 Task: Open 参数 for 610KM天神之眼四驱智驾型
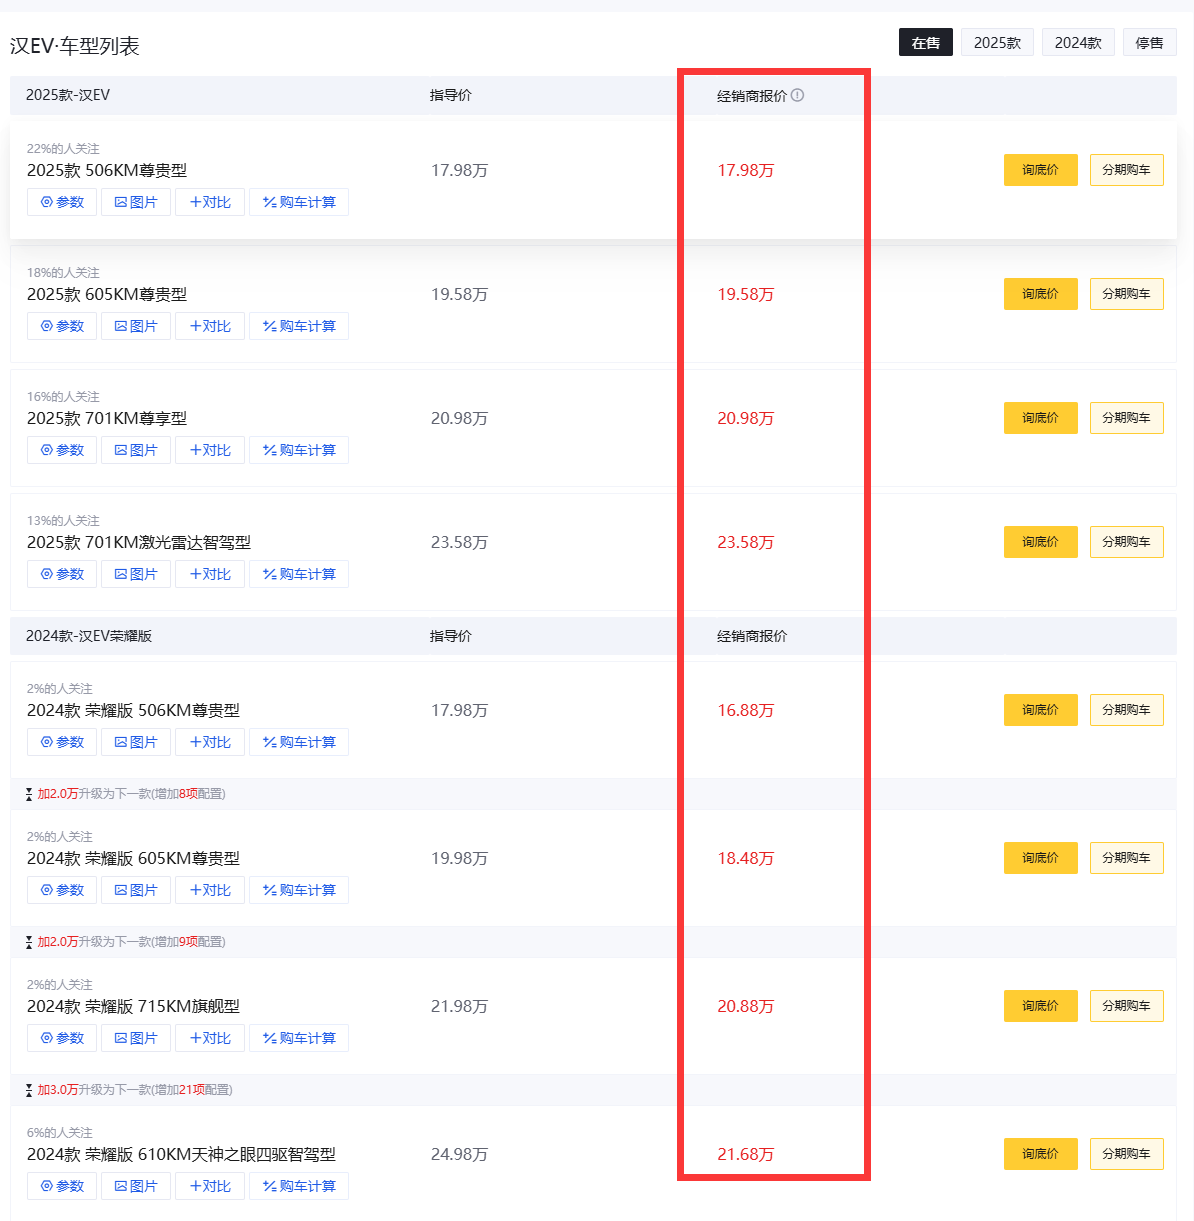click(62, 1186)
